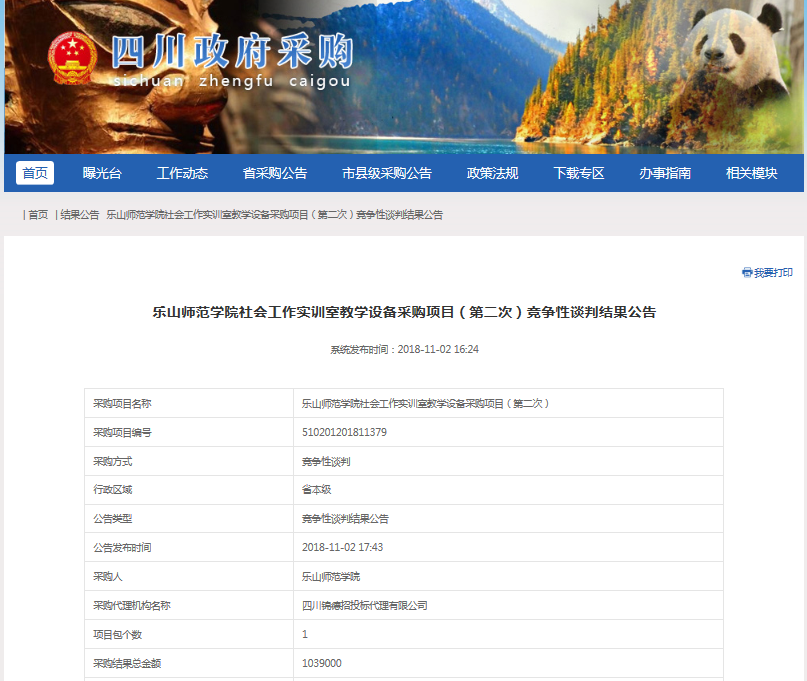Screen dimensions: 807x681
Task: Navigate to 政策法规 page
Action: point(493,173)
